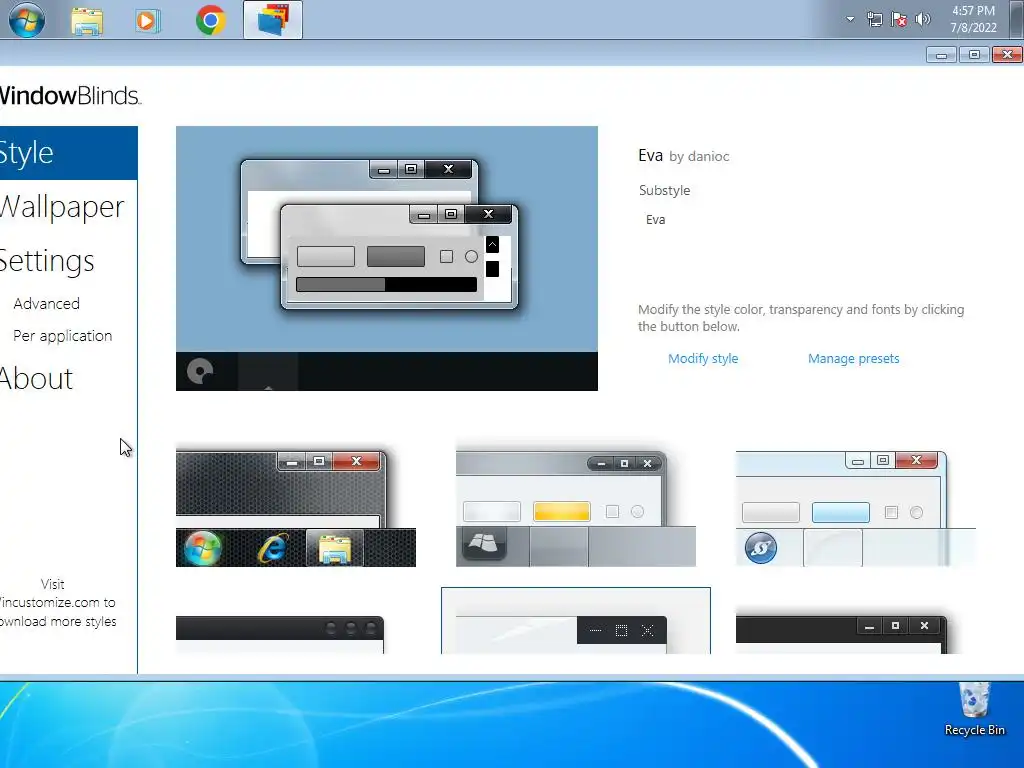Open Windows Explorer from the taskbar

coord(87,21)
